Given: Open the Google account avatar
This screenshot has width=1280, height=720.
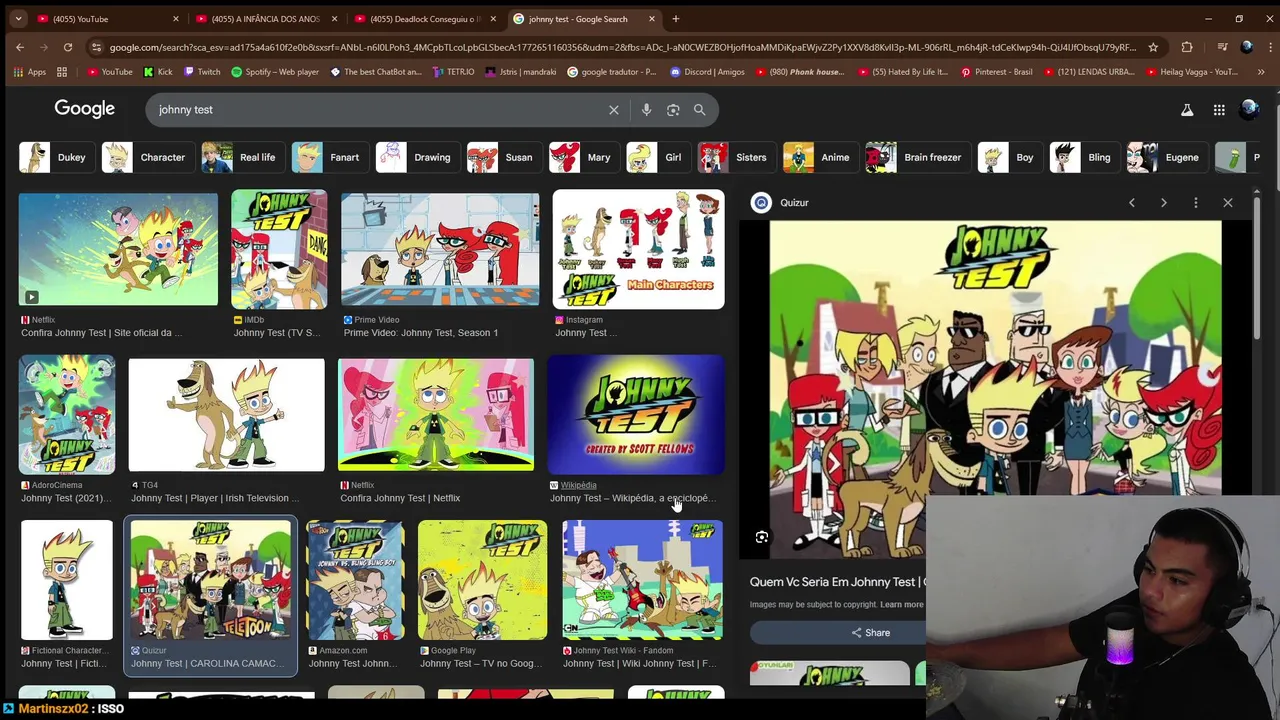Looking at the screenshot, I should pyautogui.click(x=1249, y=110).
